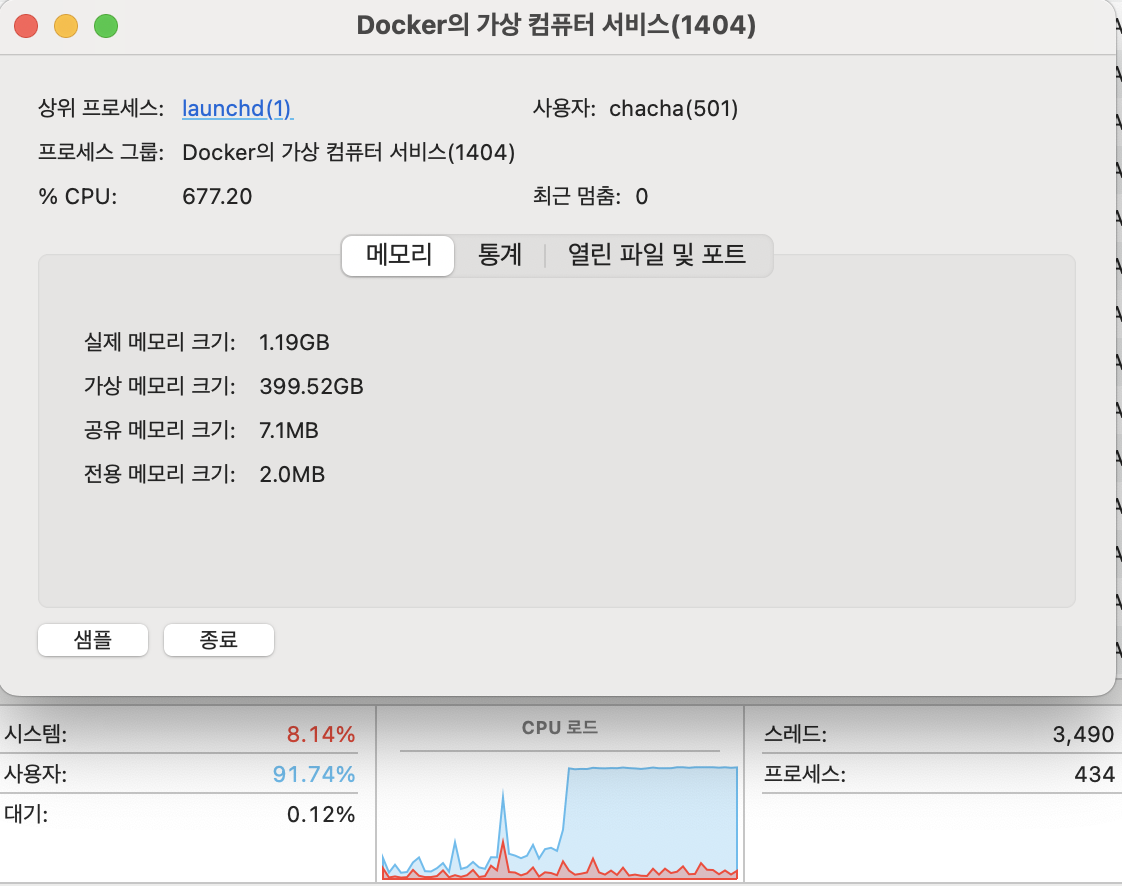1122x886 pixels.
Task: Click the 7.1MB shared memory value
Action: 288,430
